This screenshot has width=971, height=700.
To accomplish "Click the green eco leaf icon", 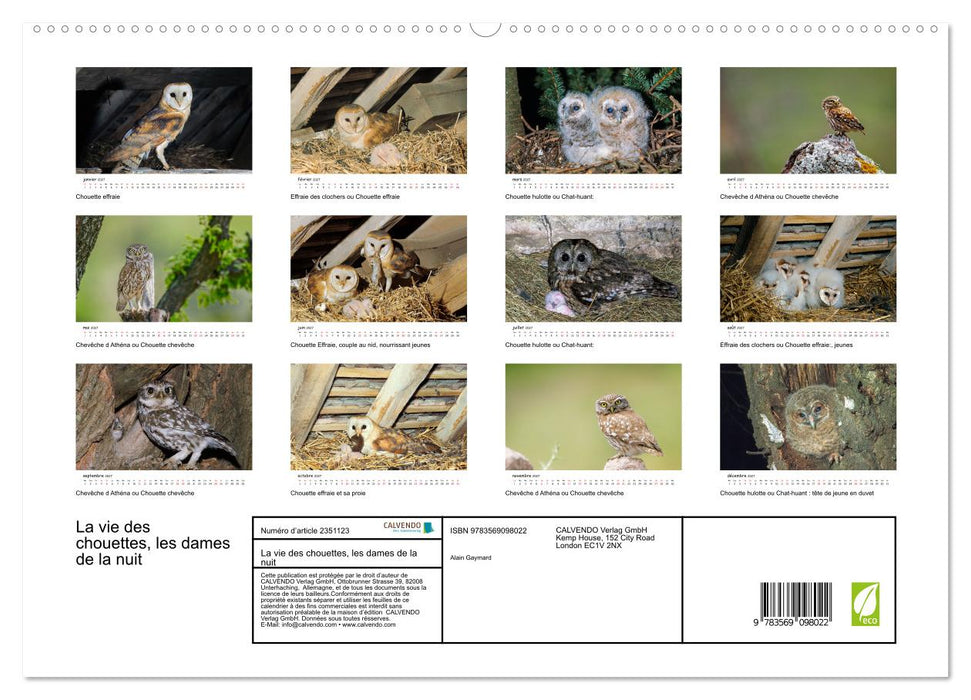I will 865,604.
